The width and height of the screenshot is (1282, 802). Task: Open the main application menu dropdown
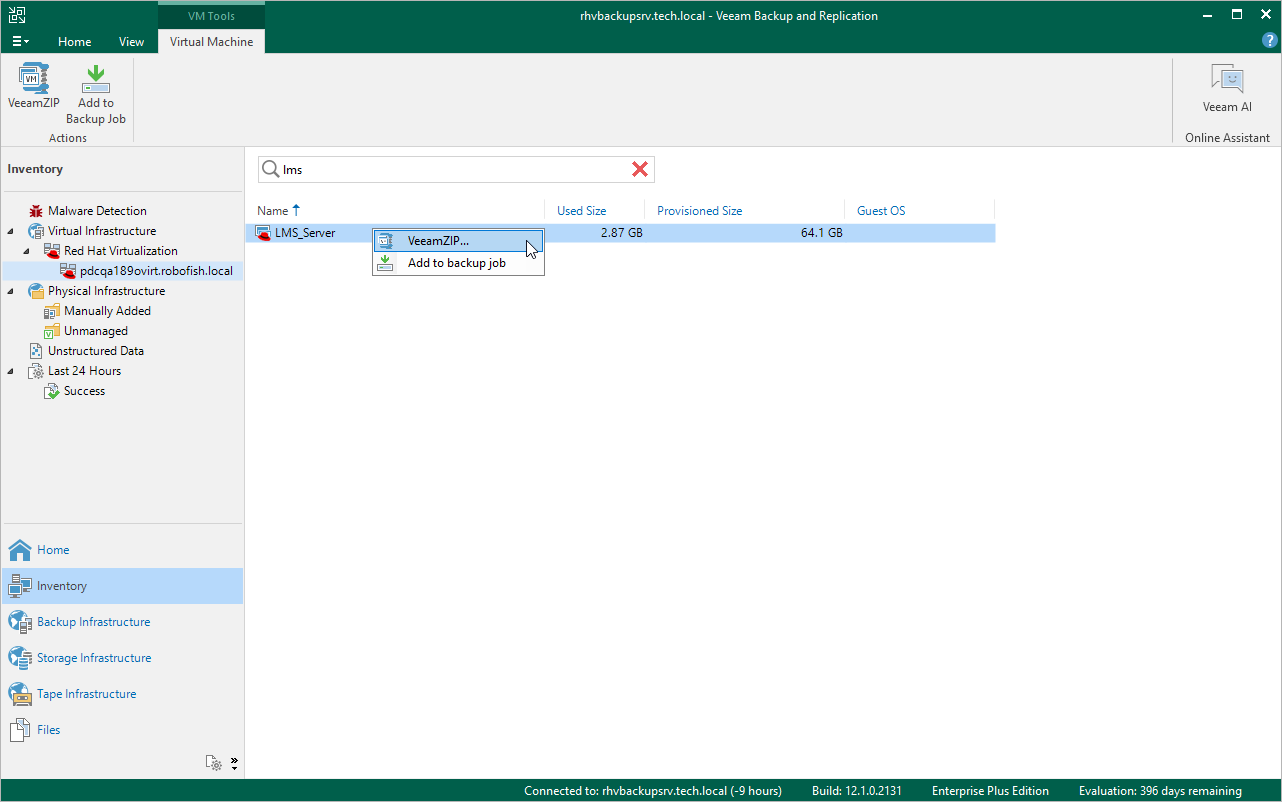[20, 42]
